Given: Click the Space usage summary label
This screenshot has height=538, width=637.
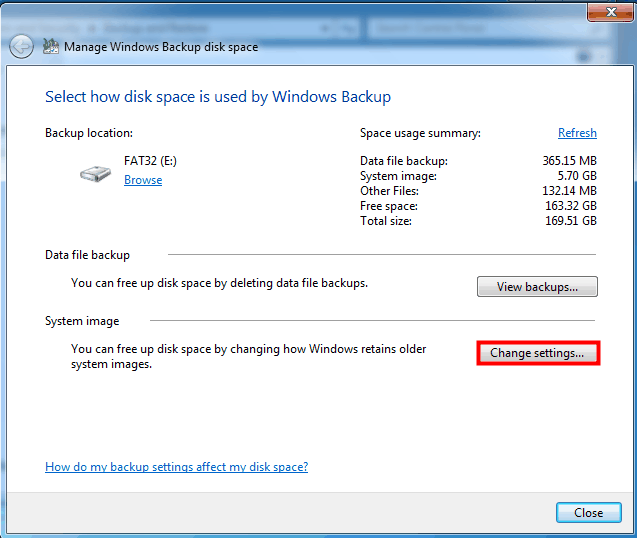Looking at the screenshot, I should (420, 133).
